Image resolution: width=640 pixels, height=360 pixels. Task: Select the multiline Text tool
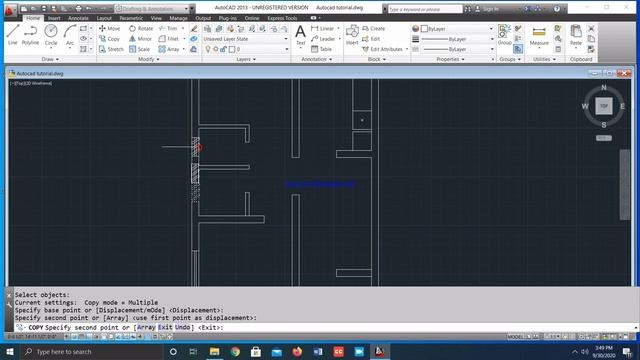[x=300, y=35]
